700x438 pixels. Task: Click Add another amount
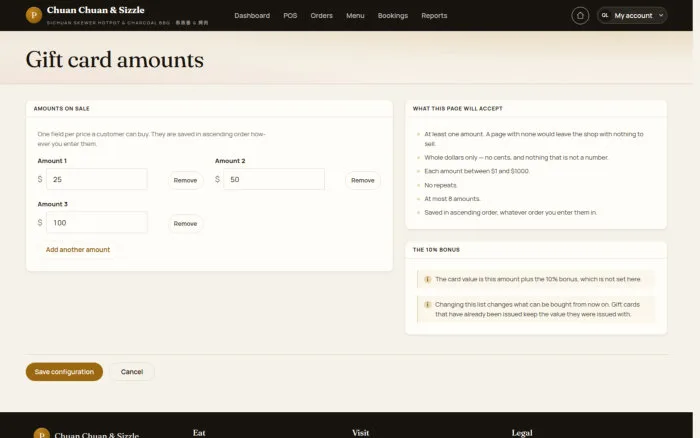point(78,250)
